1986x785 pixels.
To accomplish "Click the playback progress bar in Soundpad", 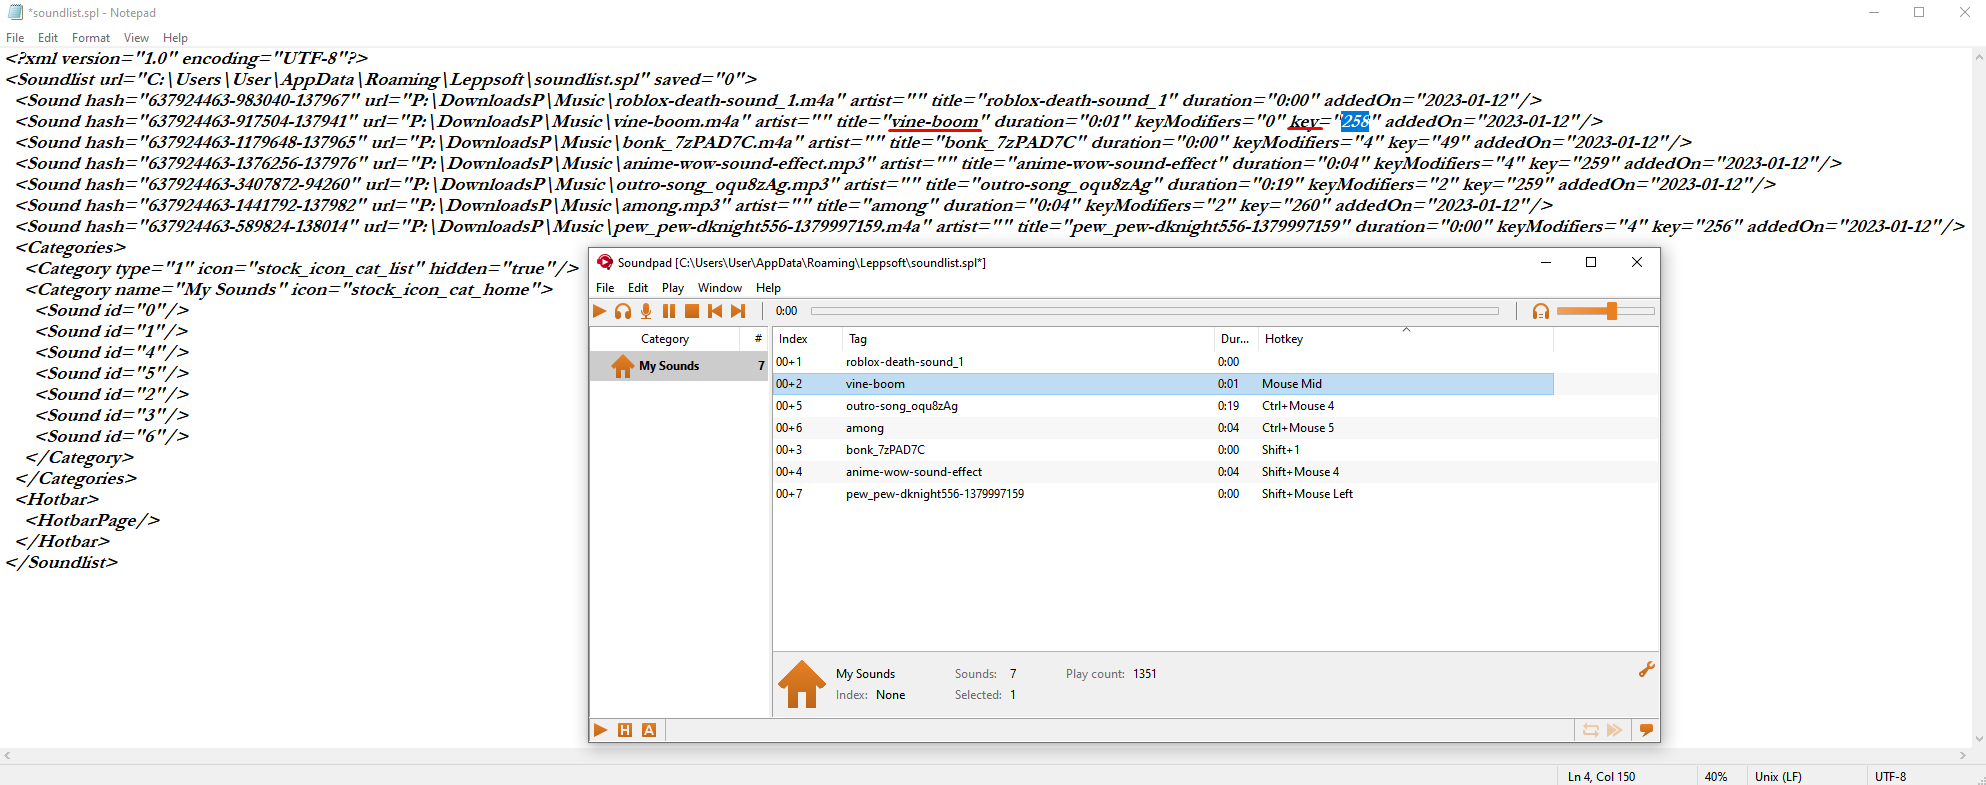I will pos(1155,311).
